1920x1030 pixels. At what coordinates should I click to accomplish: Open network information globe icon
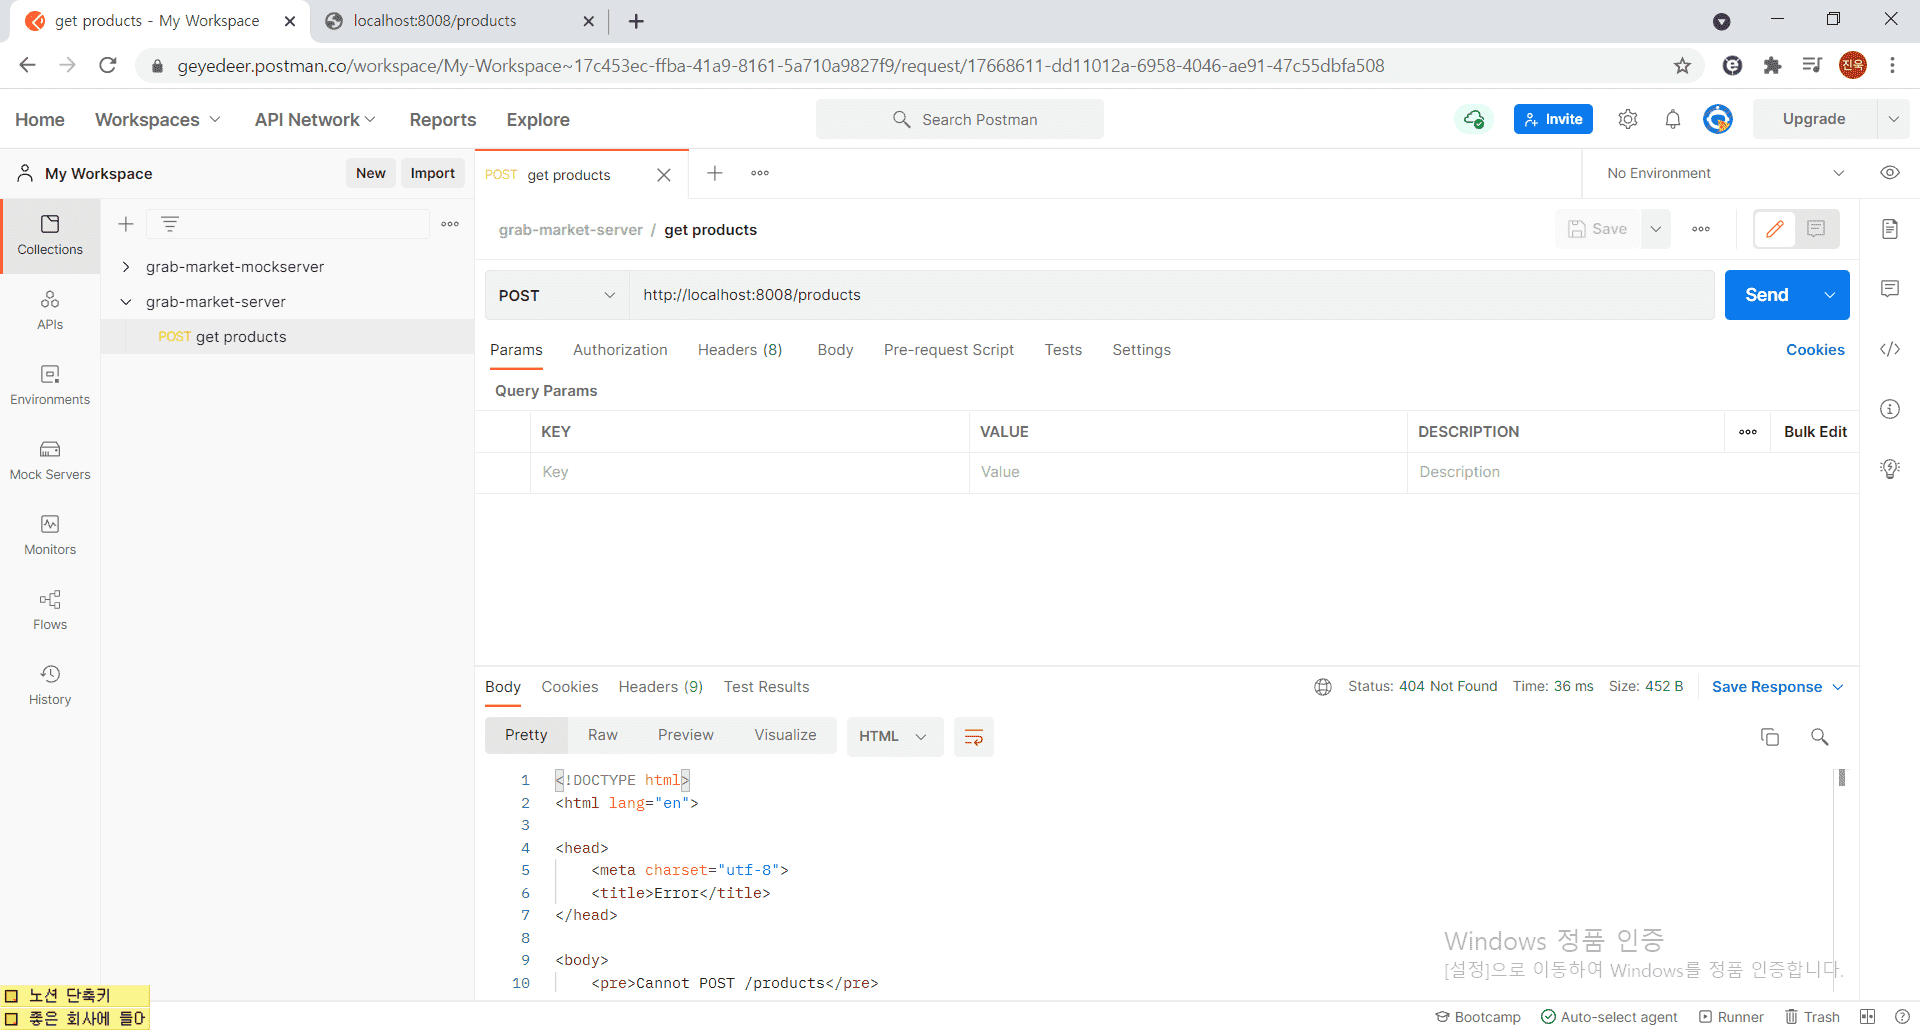1323,687
